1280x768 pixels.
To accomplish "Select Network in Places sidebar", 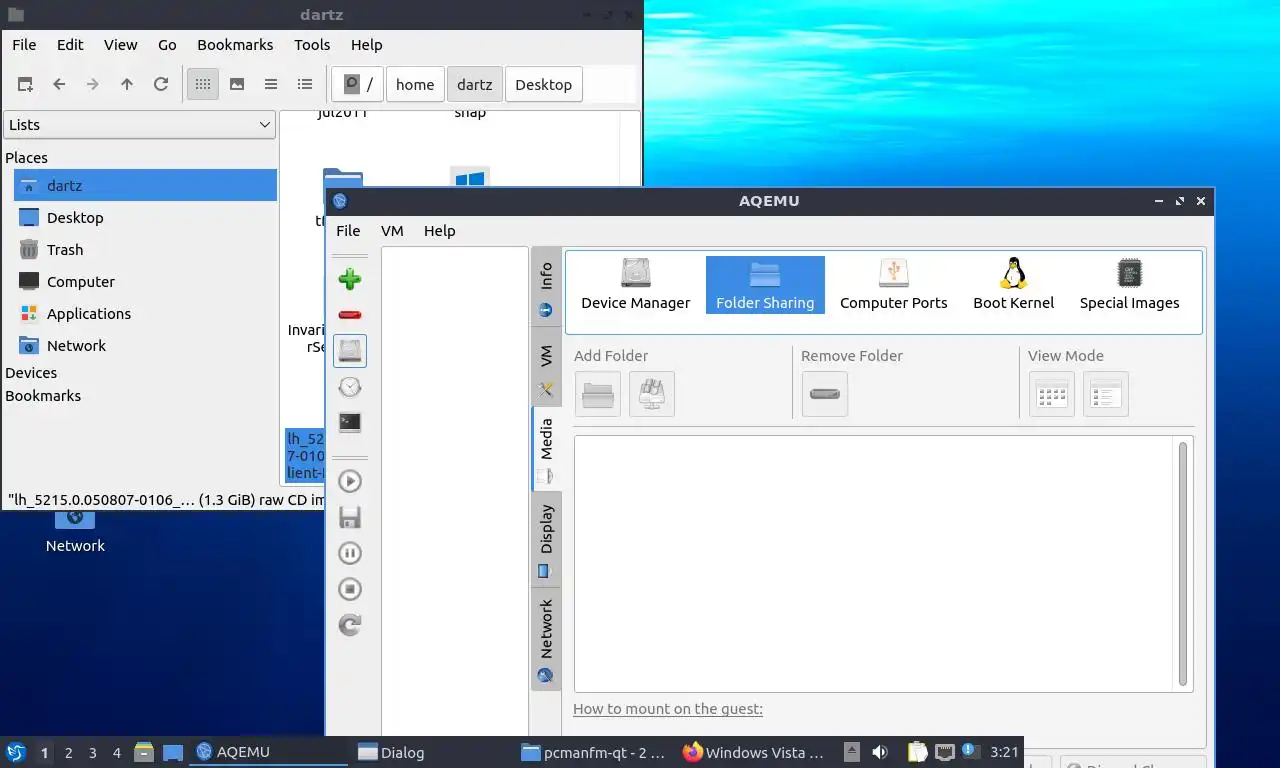I will [x=145, y=345].
